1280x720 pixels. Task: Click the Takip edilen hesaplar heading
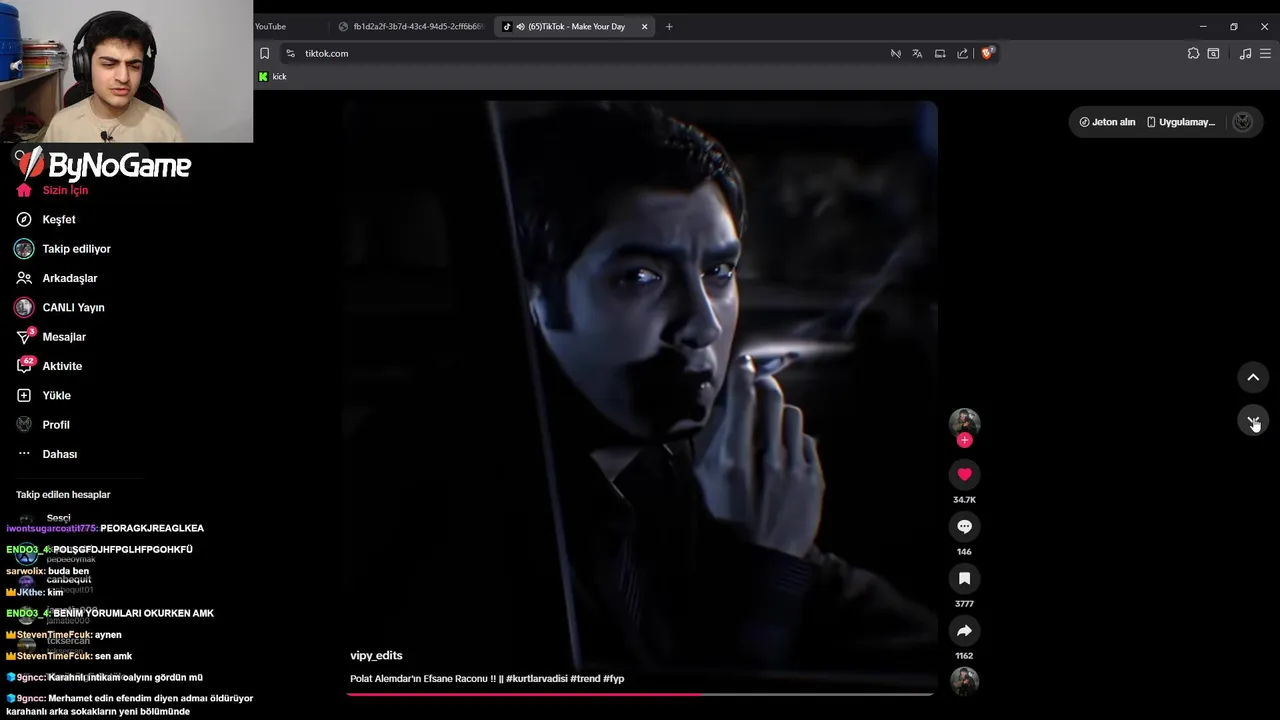(x=63, y=495)
